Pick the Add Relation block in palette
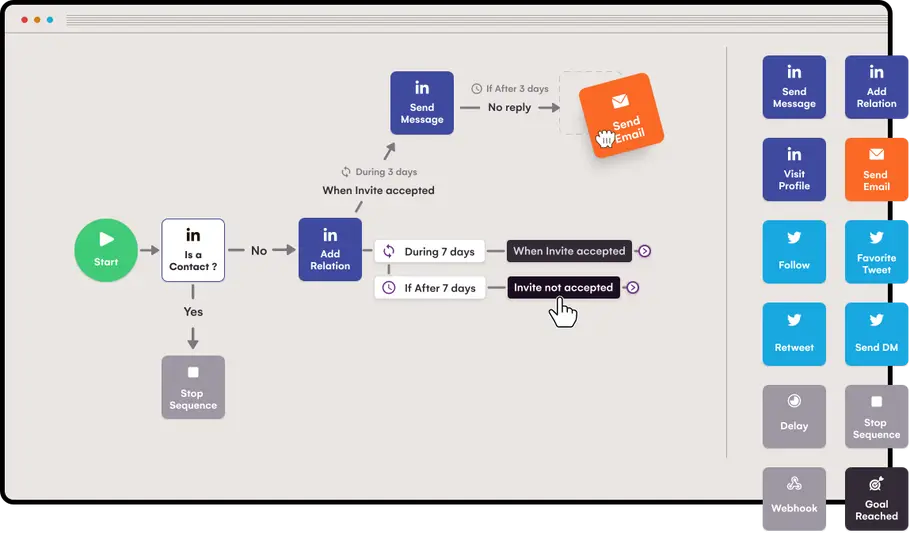The image size is (910, 533). [876, 87]
